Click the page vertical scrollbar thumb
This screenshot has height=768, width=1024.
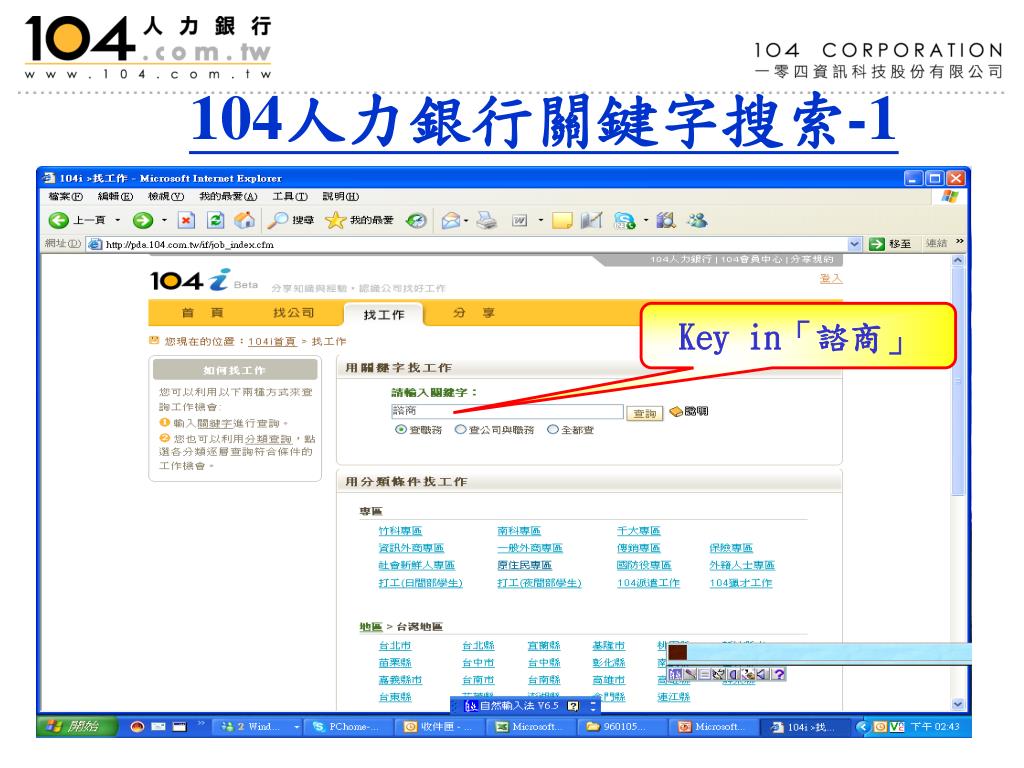click(958, 380)
